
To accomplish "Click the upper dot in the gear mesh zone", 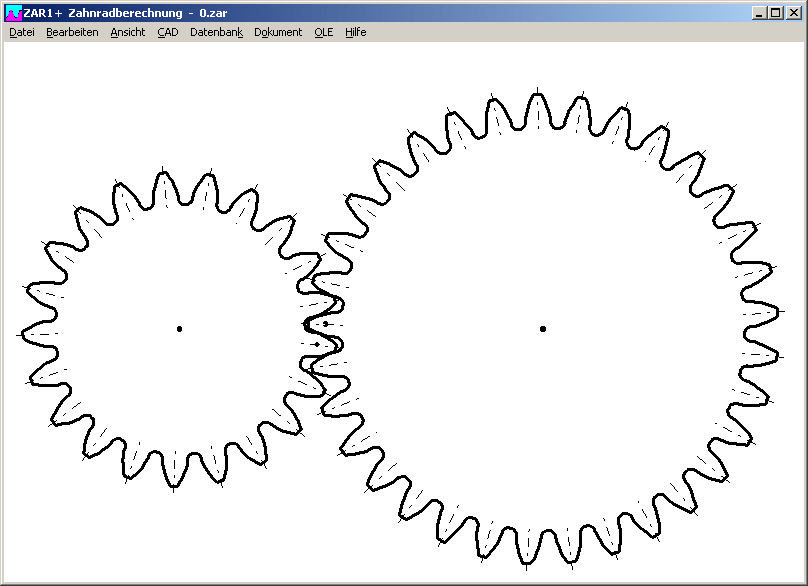I will click(326, 323).
